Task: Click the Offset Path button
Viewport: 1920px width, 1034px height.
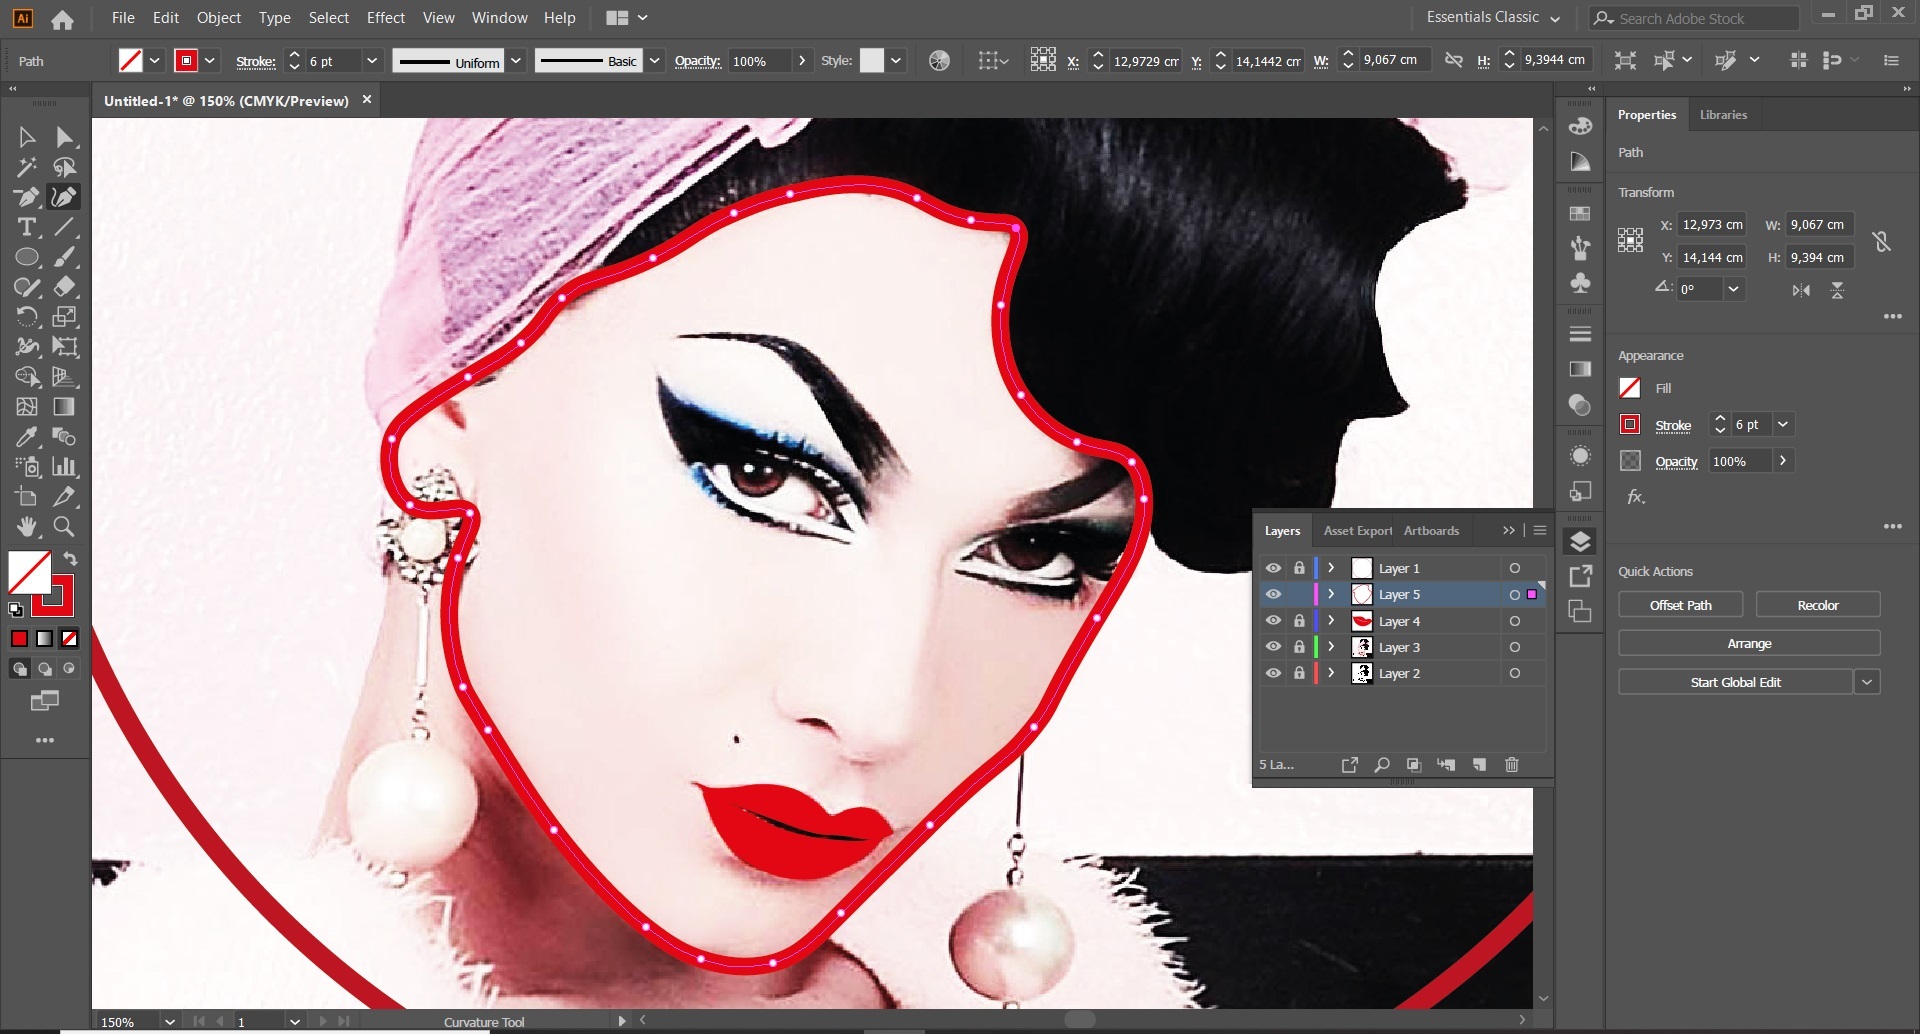Action: (1680, 605)
